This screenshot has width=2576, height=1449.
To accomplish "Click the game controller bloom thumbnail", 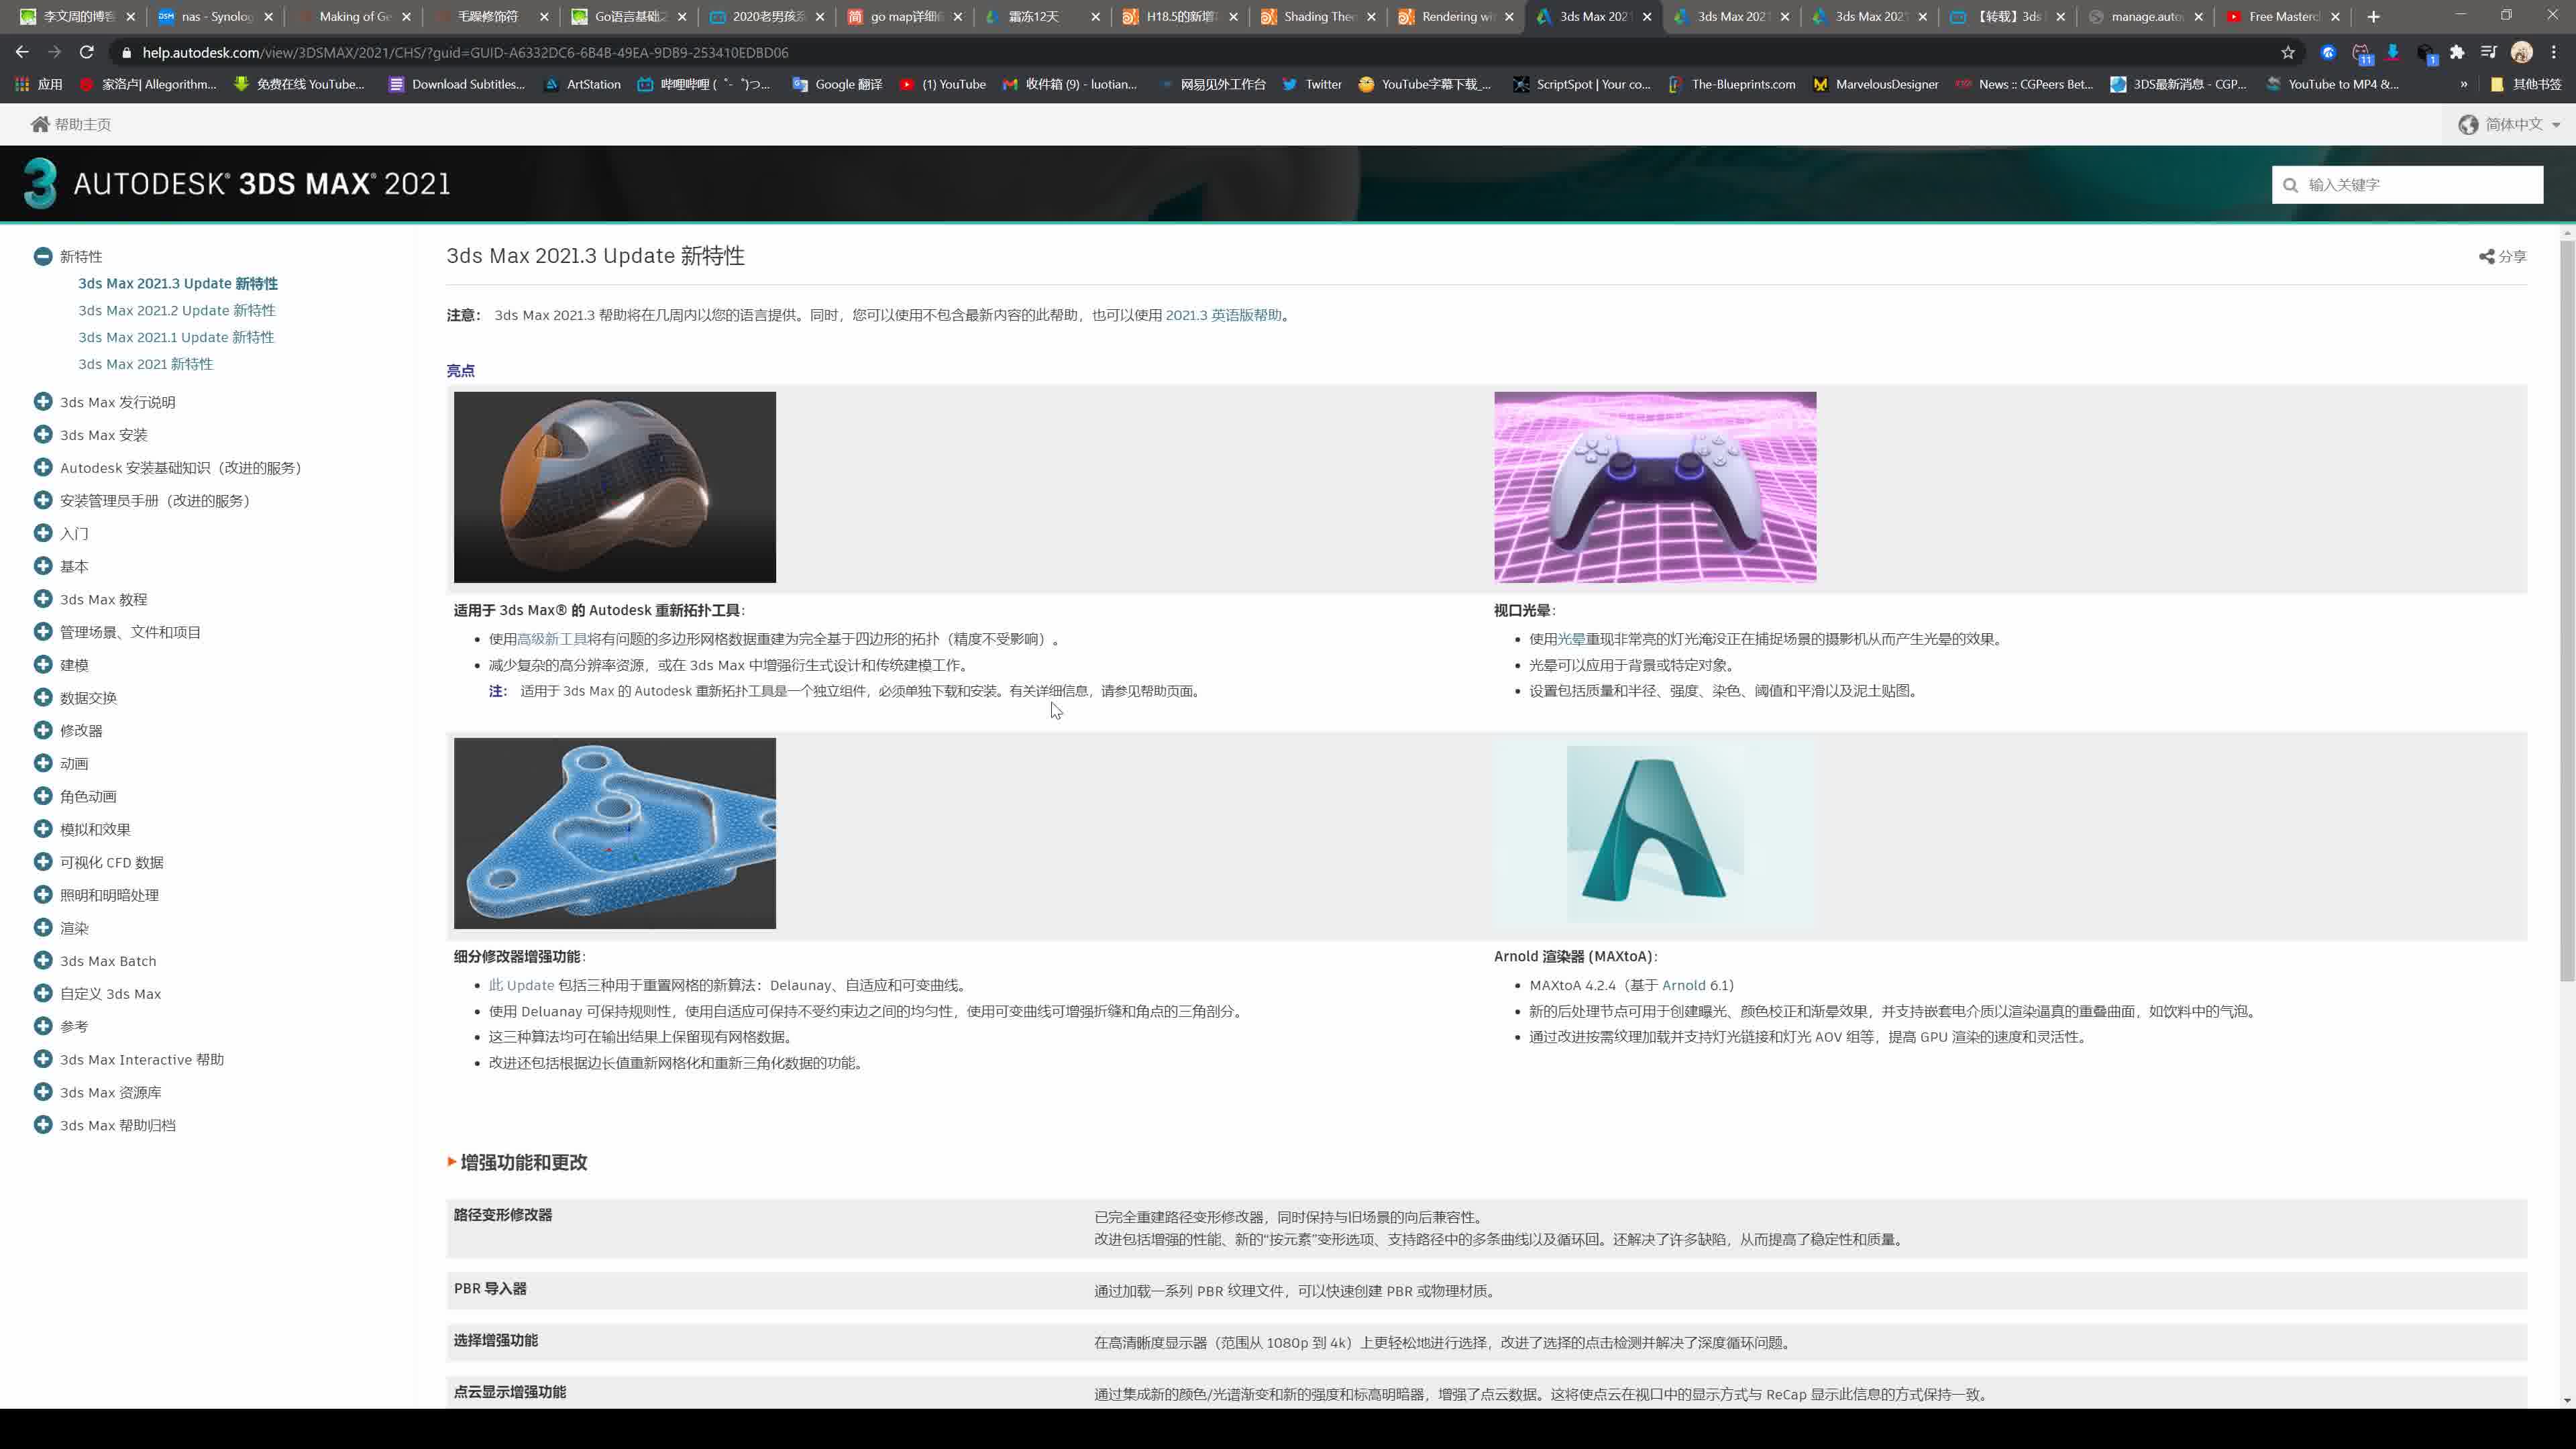I will point(1655,488).
